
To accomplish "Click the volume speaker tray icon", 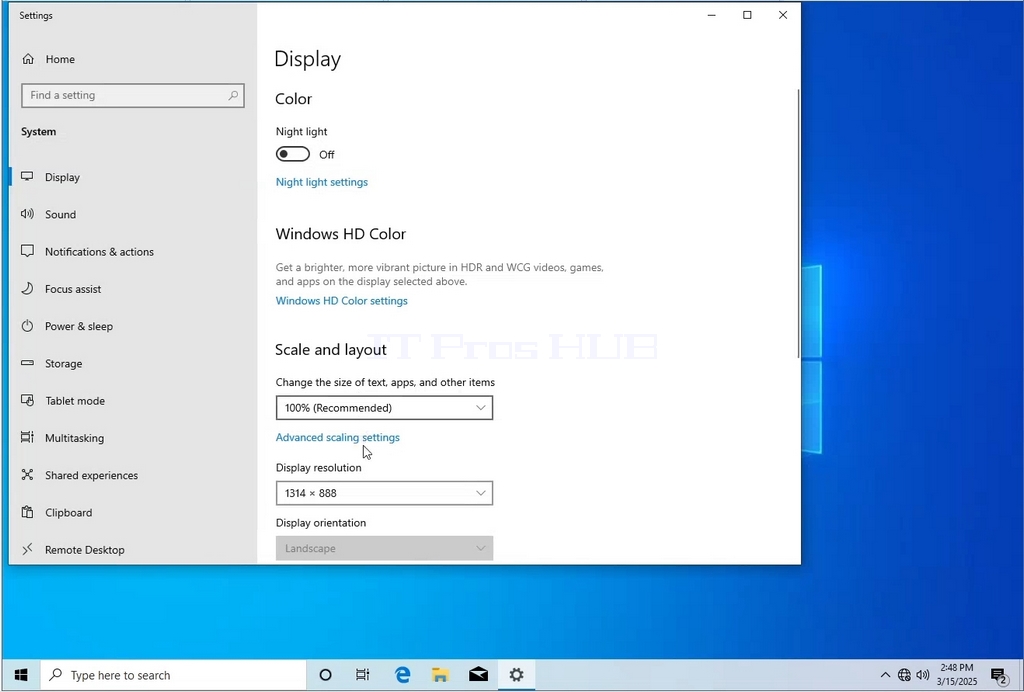I will [x=923, y=675].
